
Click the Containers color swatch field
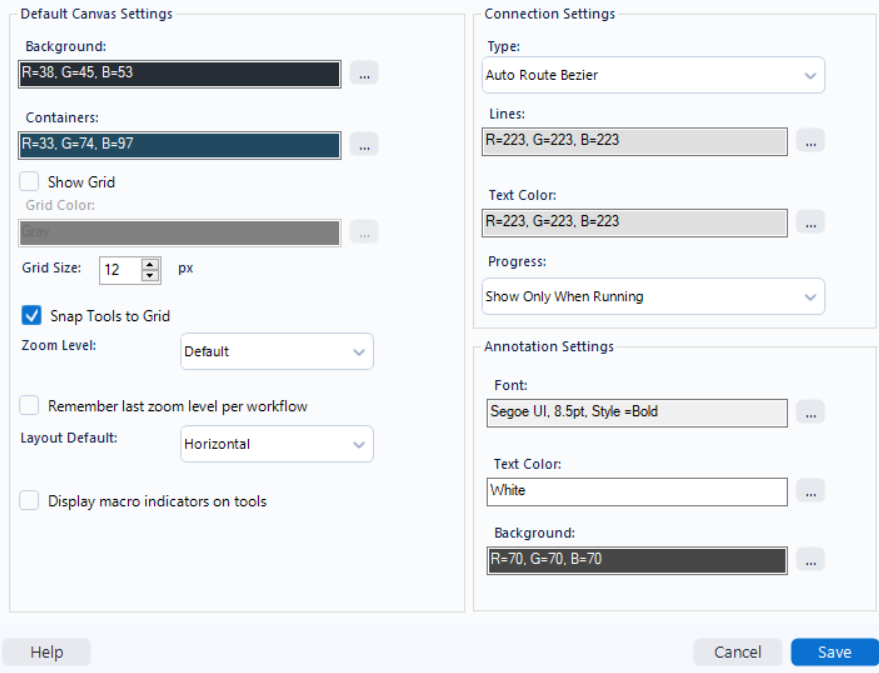coord(180,144)
